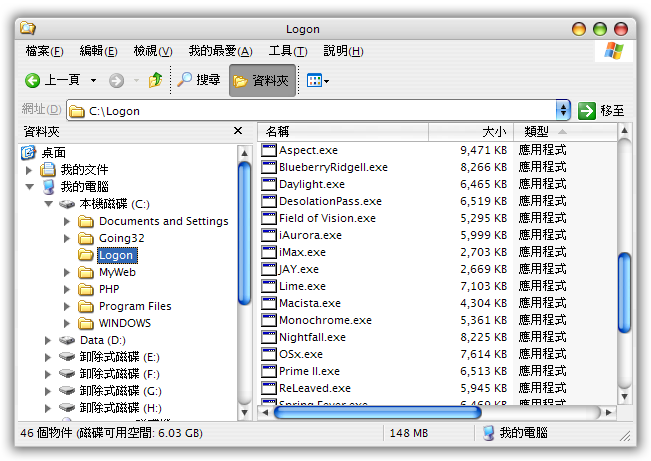Select 桌面 desktop in folder tree
The image size is (651, 461).
54,153
